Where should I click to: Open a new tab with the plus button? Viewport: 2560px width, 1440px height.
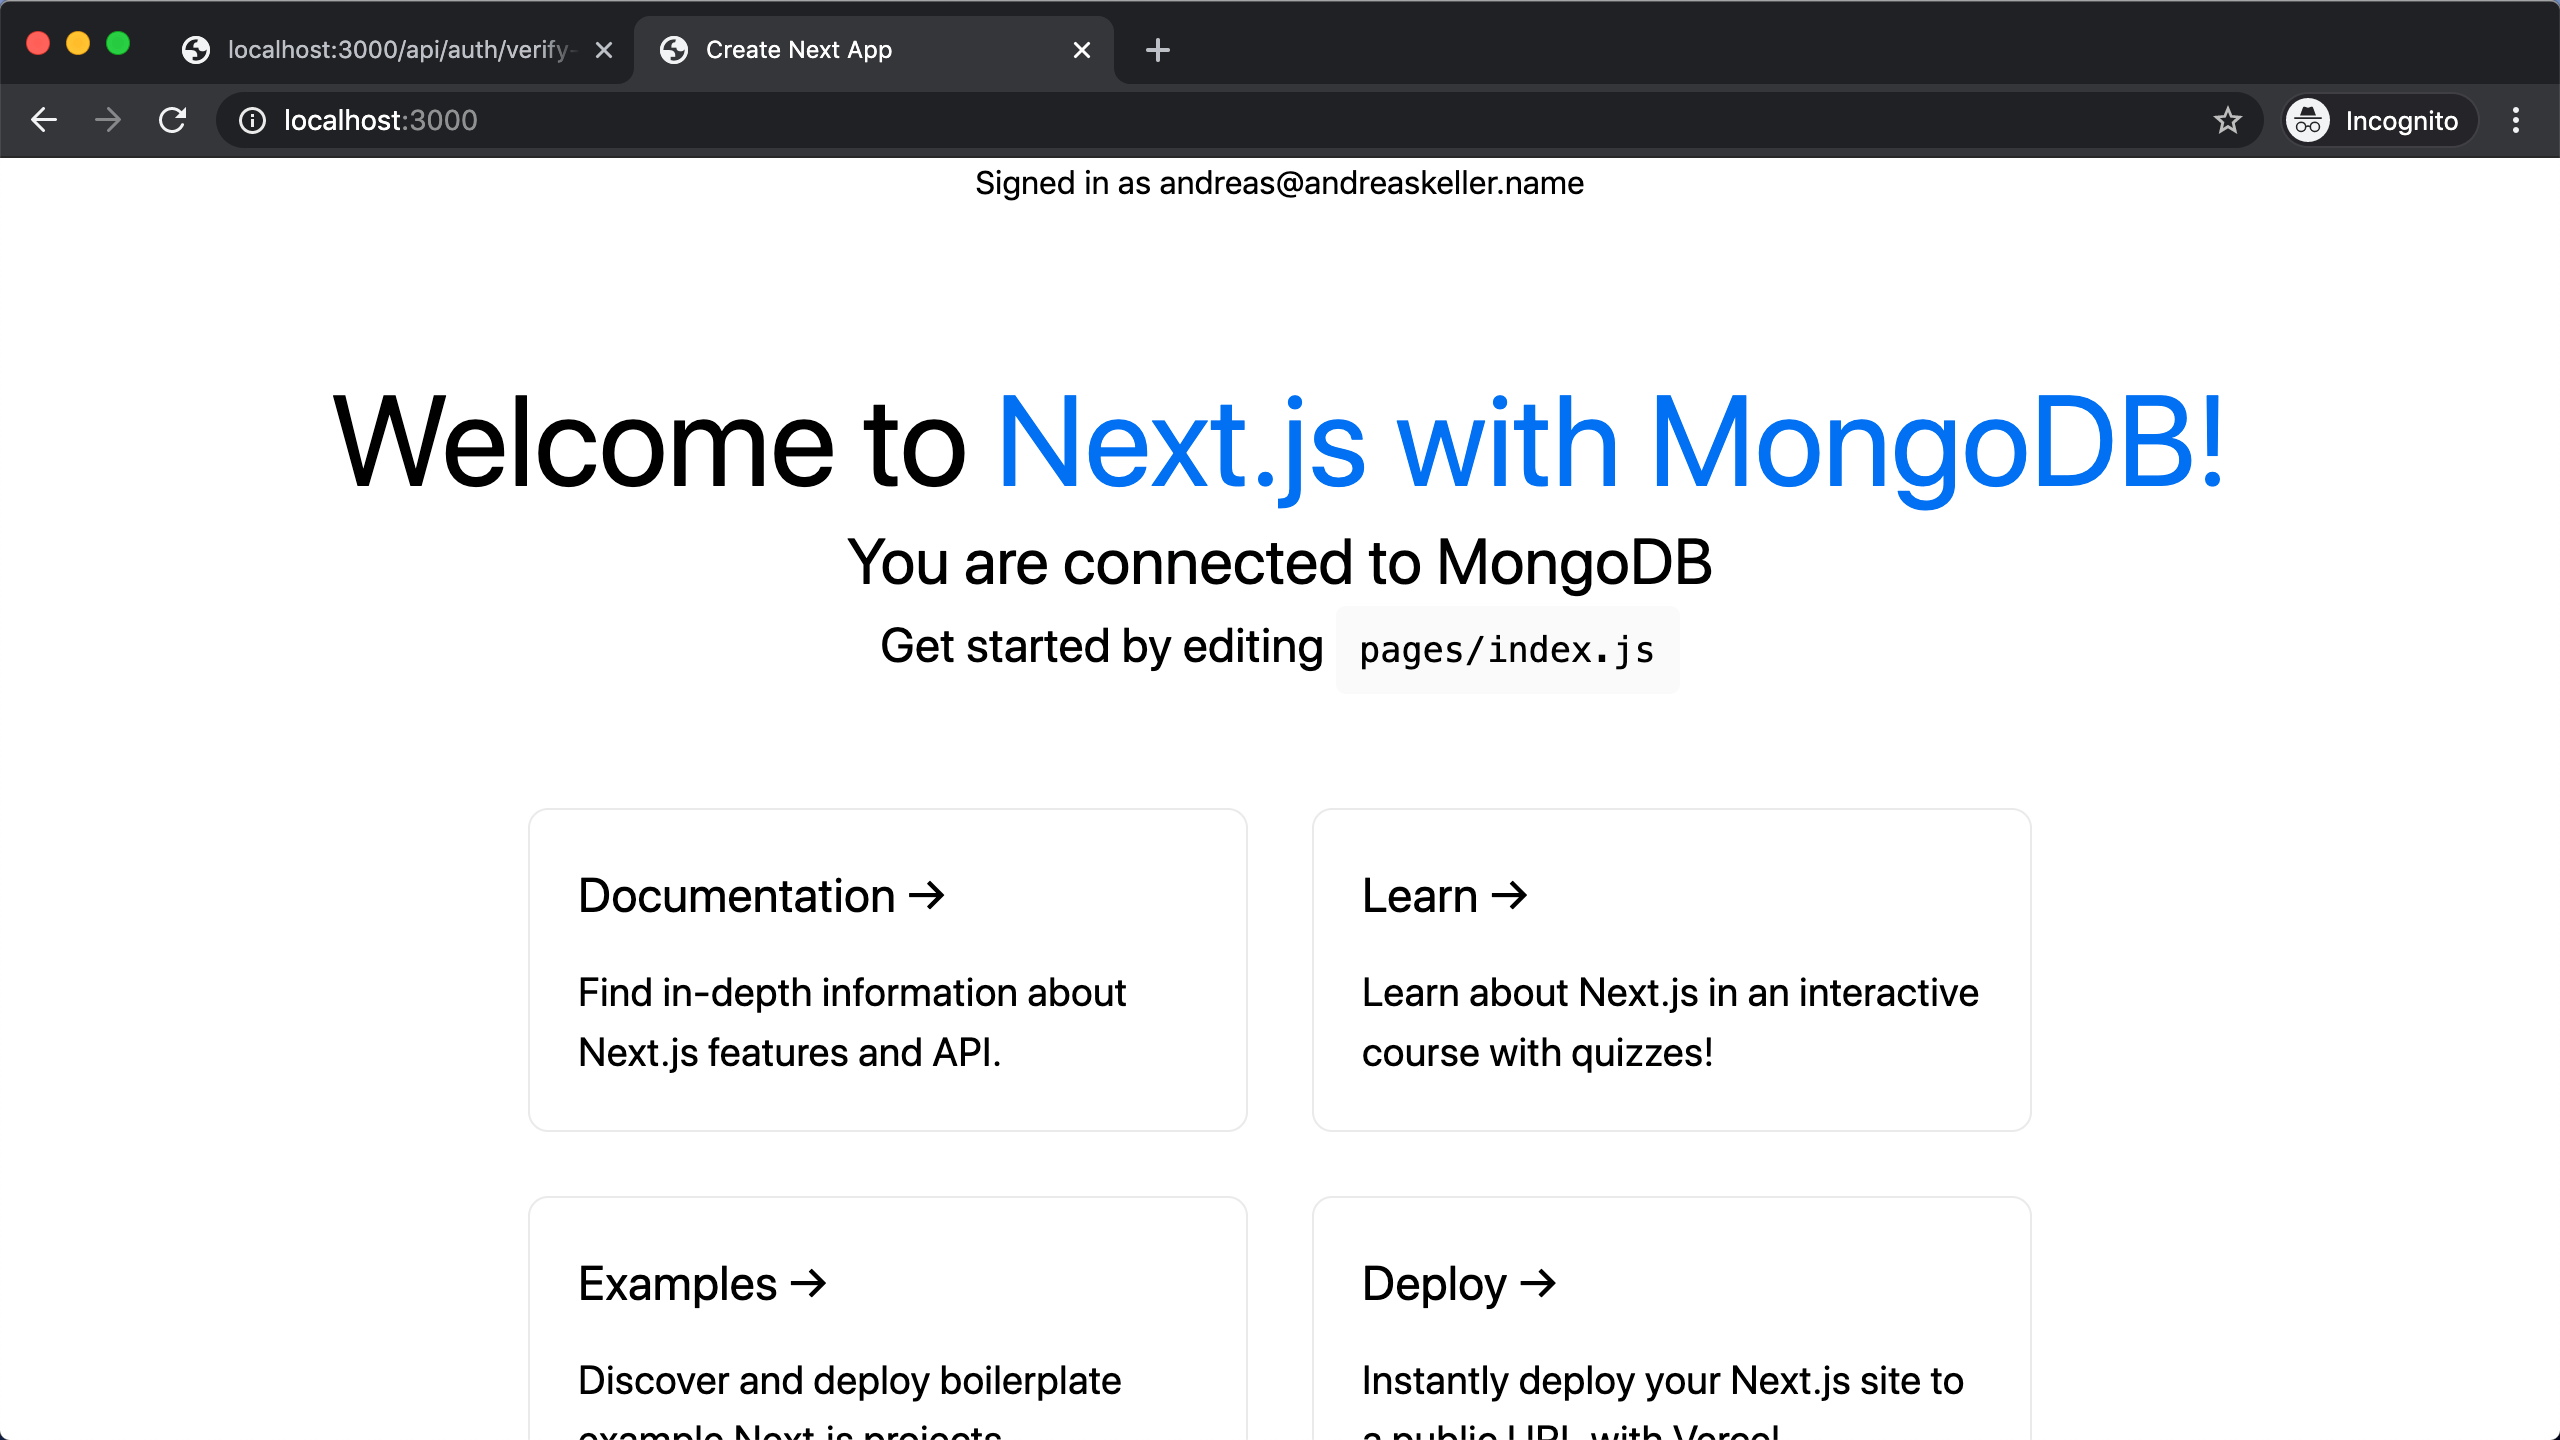coord(1158,50)
